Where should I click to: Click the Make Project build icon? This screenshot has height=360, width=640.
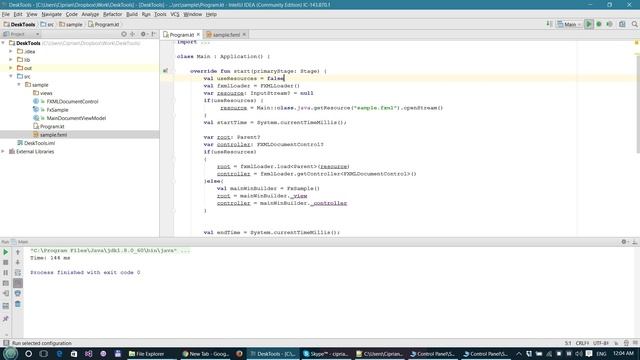click(x=549, y=24)
